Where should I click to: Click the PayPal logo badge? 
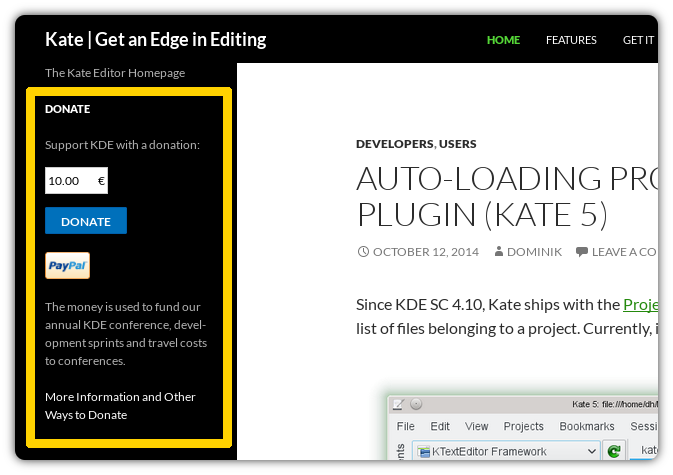point(67,266)
